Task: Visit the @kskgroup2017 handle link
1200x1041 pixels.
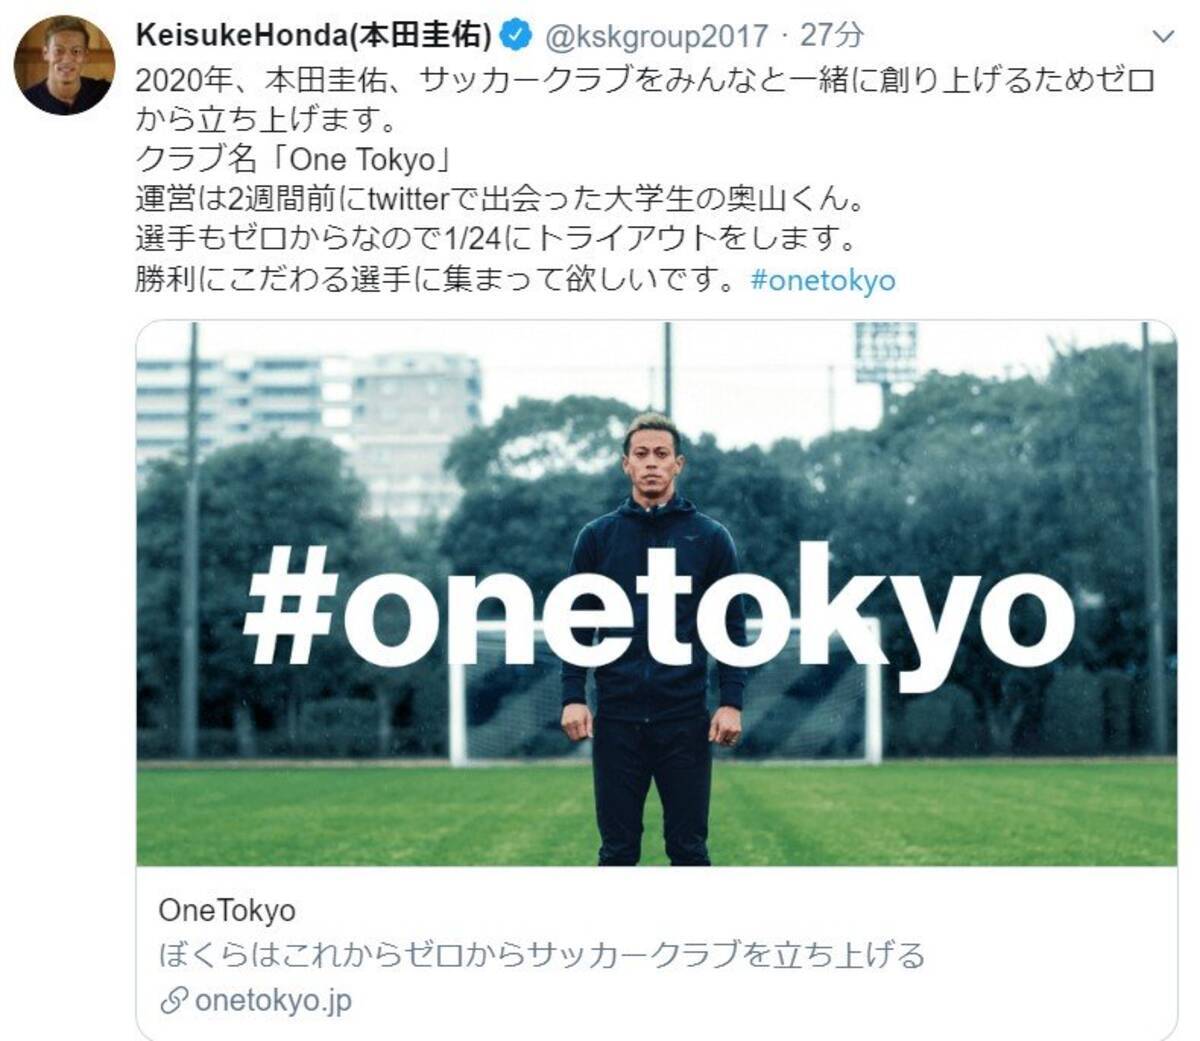Action: [655, 36]
